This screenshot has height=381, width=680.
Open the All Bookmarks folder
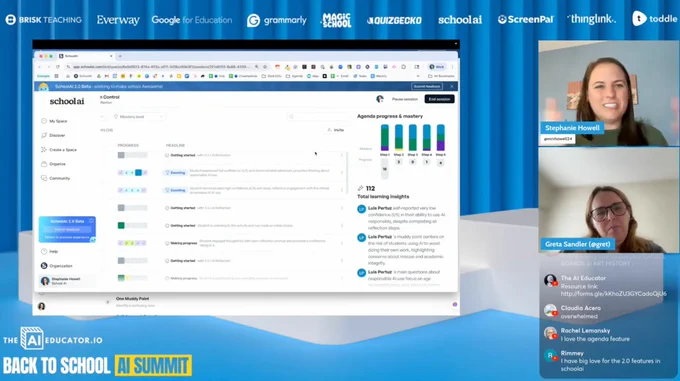(x=441, y=76)
